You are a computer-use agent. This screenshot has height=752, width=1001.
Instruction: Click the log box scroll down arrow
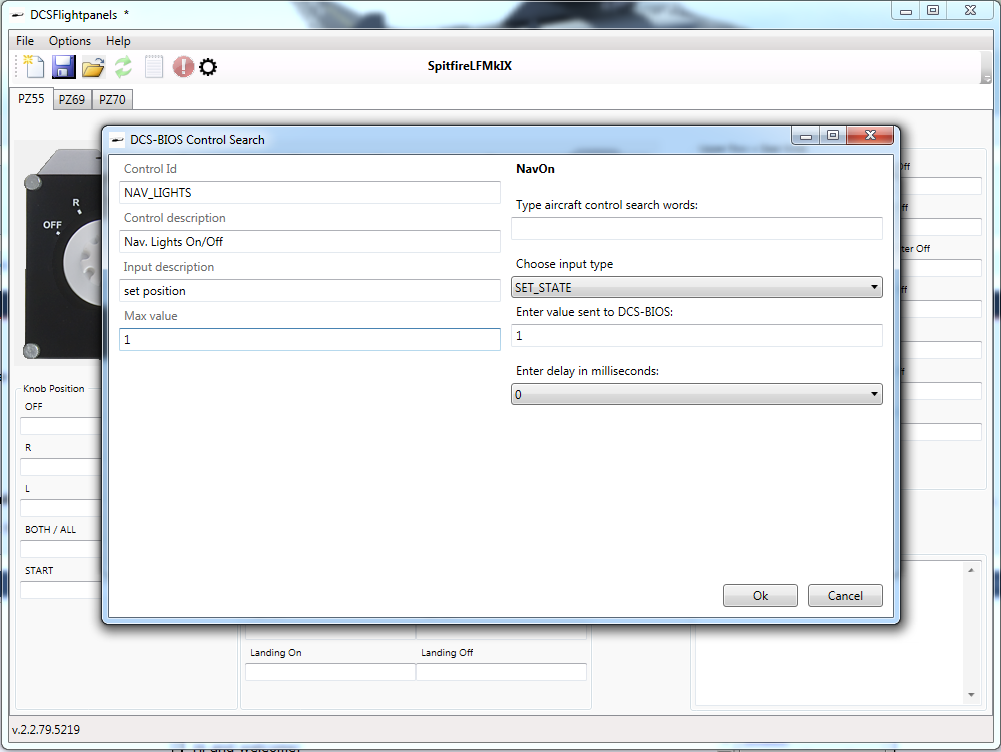point(971,695)
